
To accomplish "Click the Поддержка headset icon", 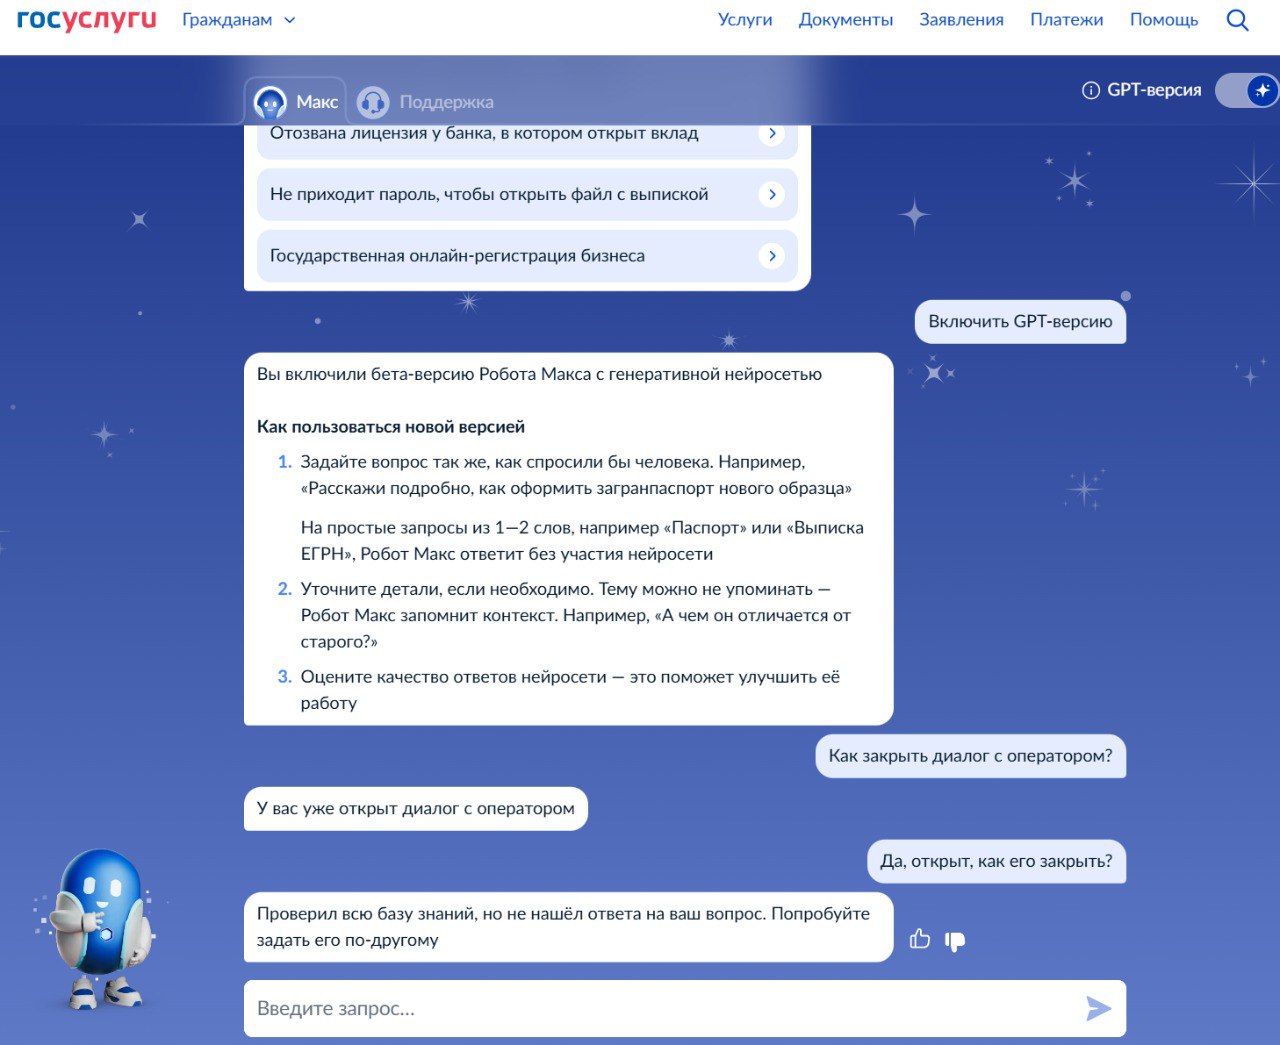I will click(x=373, y=102).
